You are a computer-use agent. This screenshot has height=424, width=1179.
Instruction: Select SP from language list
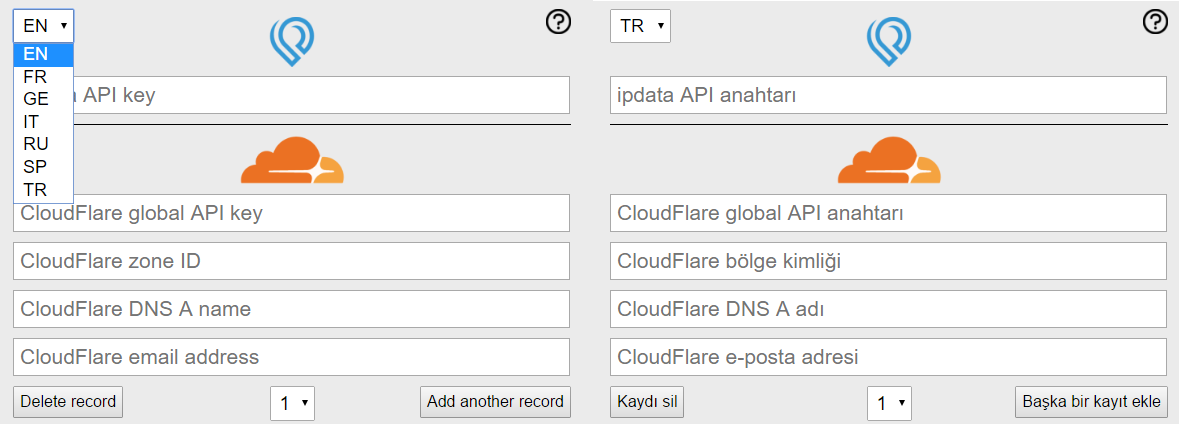44,167
